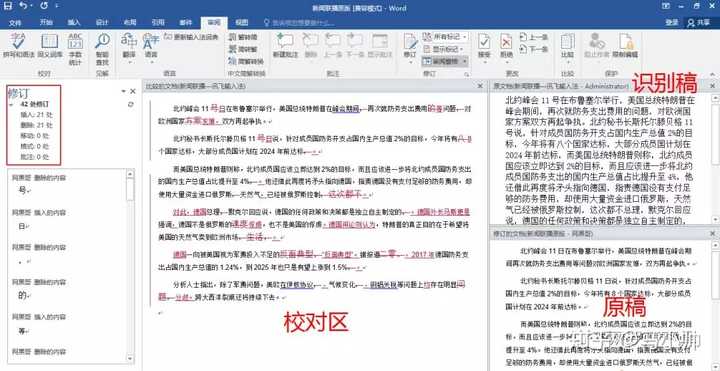Image resolution: width=720 pixels, height=371 pixels.
Task: Click the 共享 share button
Action: coord(698,22)
